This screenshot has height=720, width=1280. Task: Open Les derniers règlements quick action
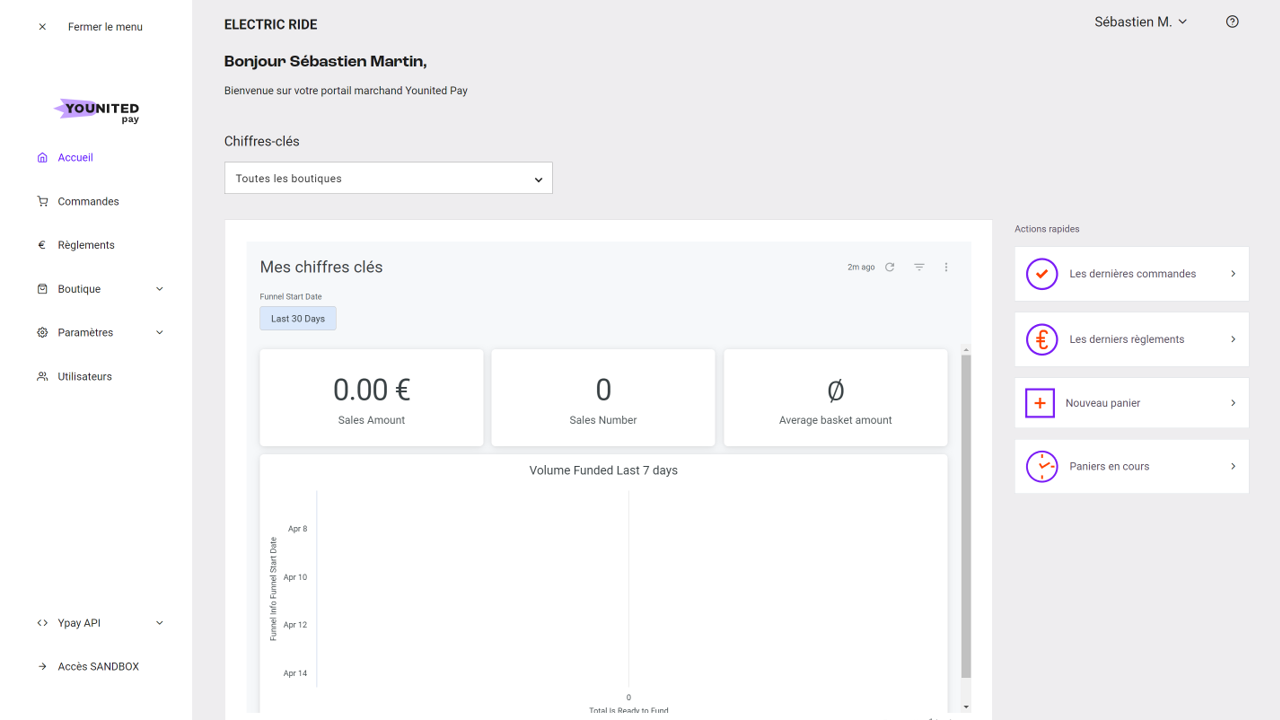(x=1132, y=339)
